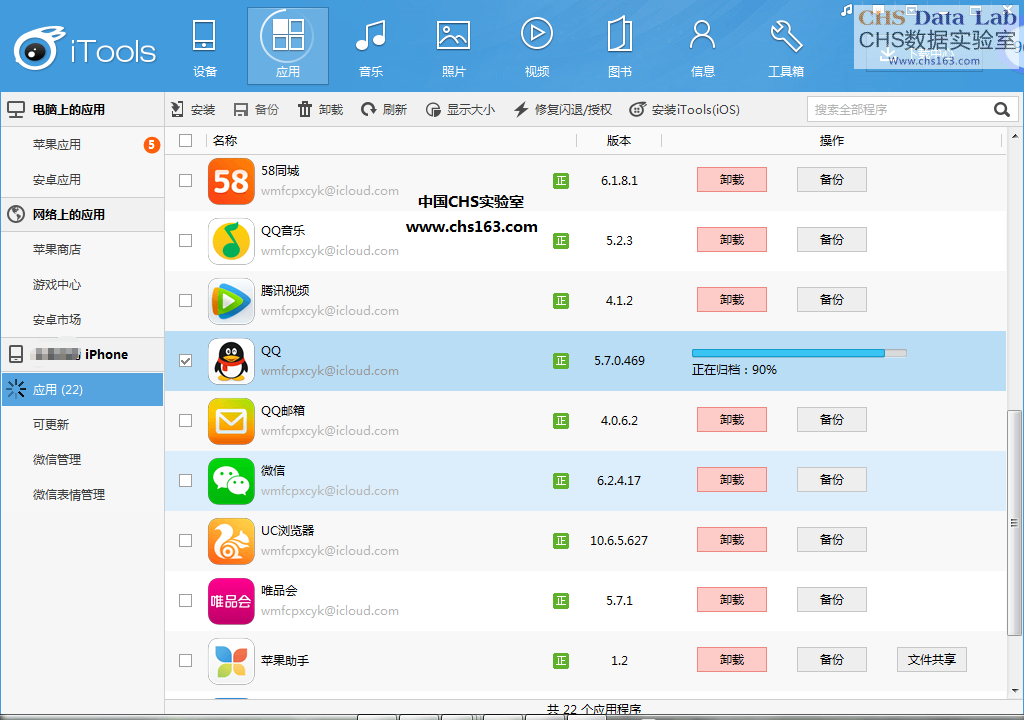Click the green 正 badge for 微信
This screenshot has width=1024, height=720.
point(561,481)
